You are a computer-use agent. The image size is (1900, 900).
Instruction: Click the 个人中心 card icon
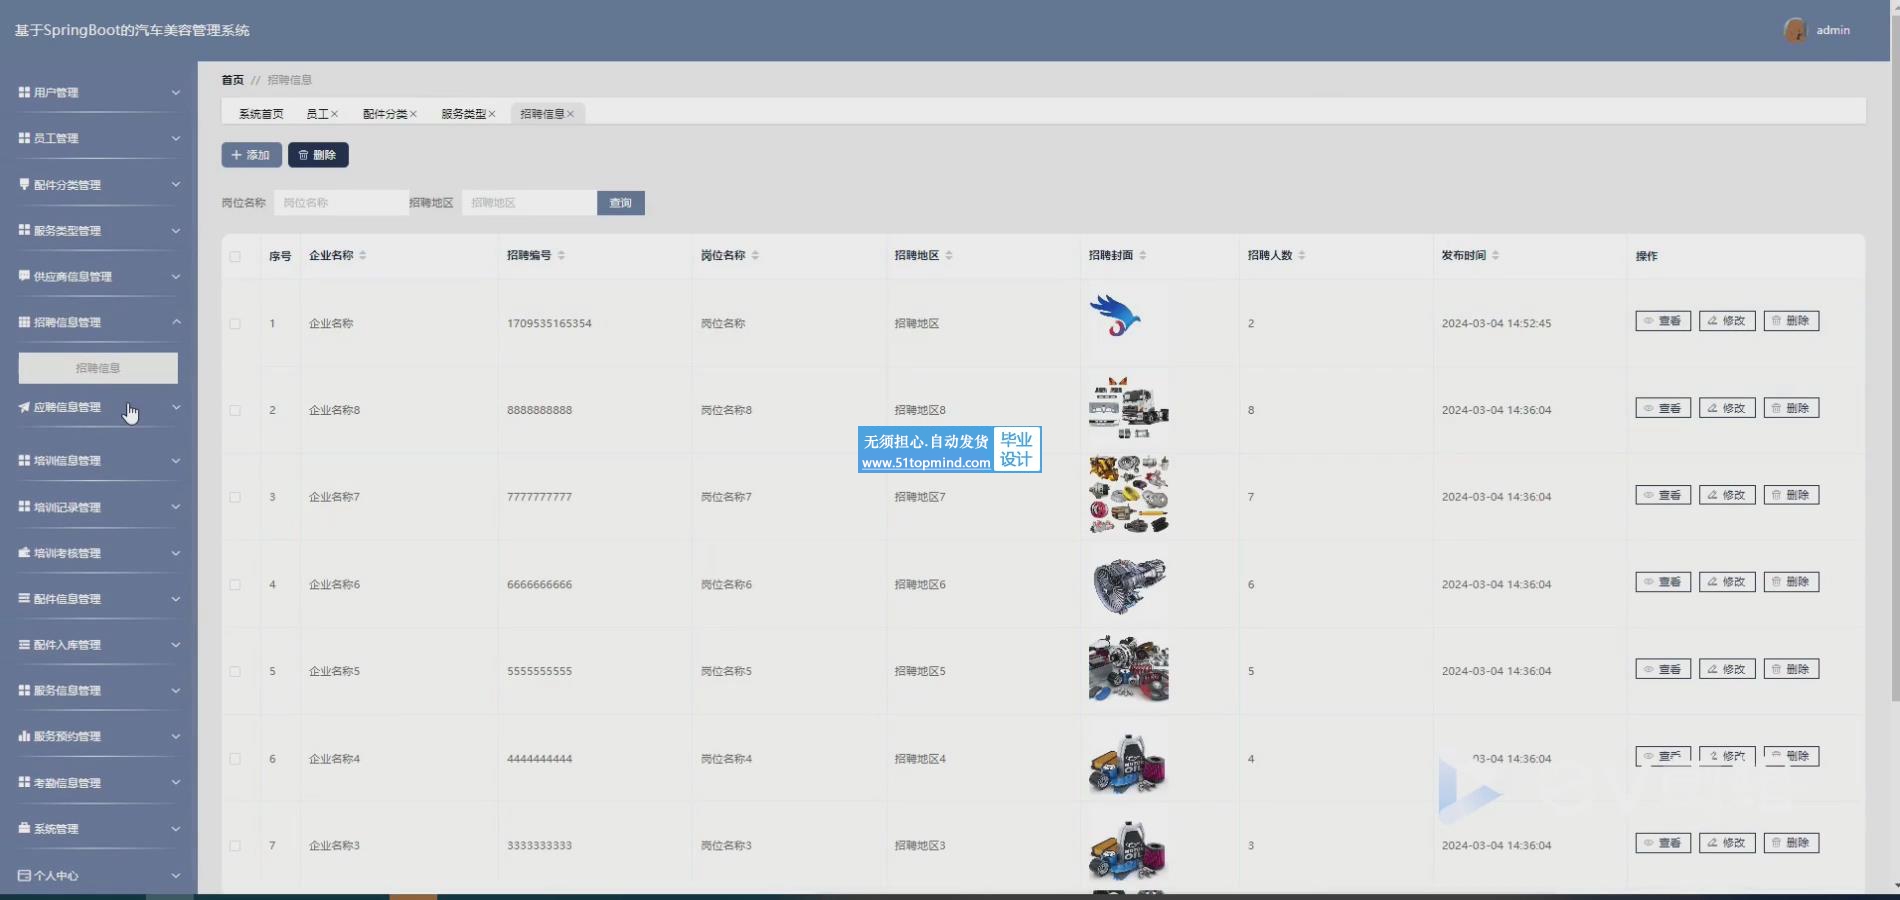[24, 875]
